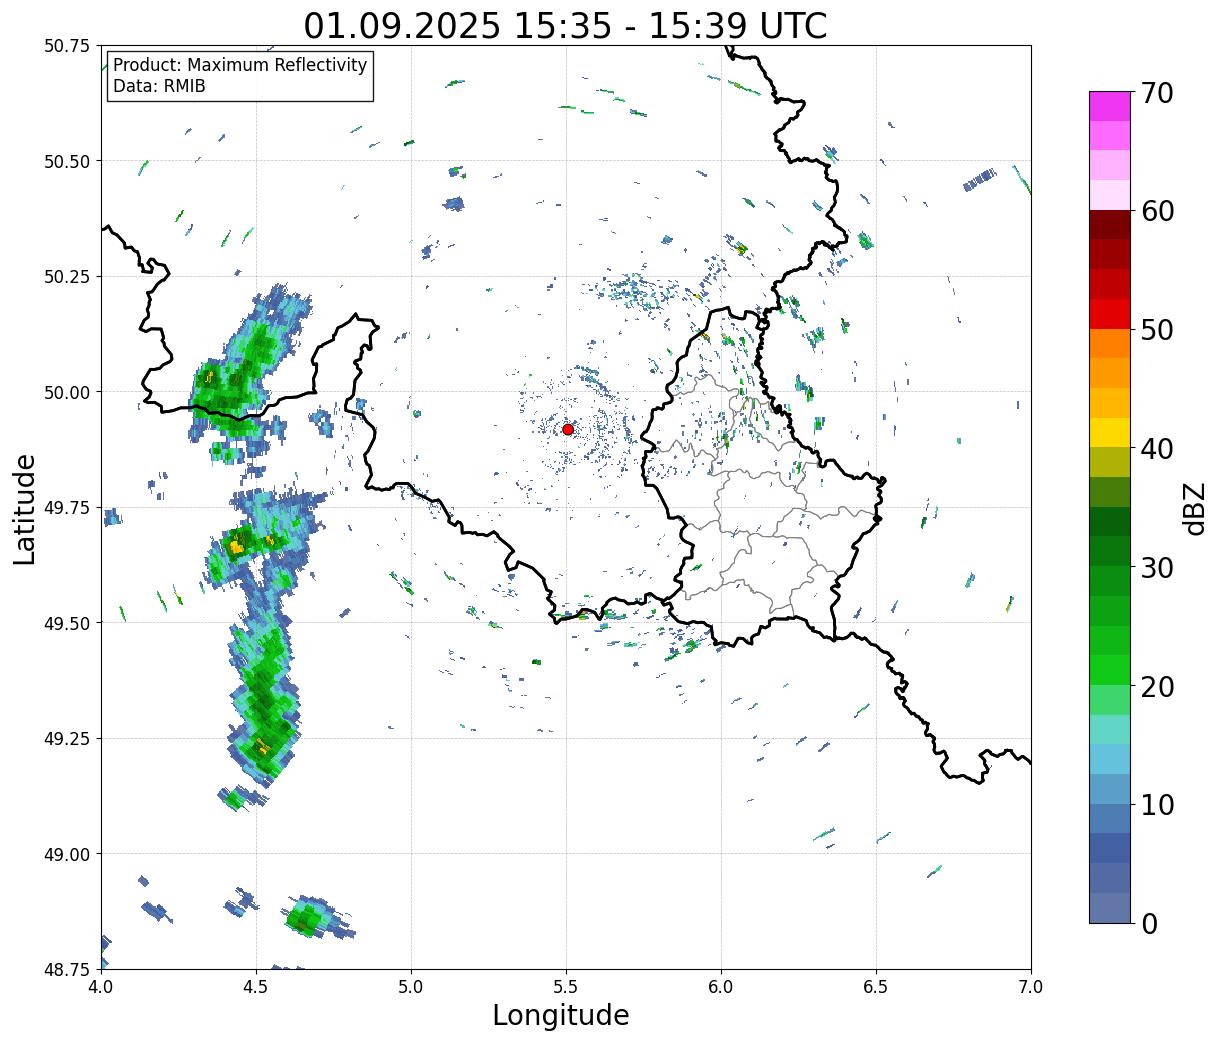The image size is (1219, 1040).
Task: Click the magenta swatch atop the colorbar
Action: click(1110, 106)
